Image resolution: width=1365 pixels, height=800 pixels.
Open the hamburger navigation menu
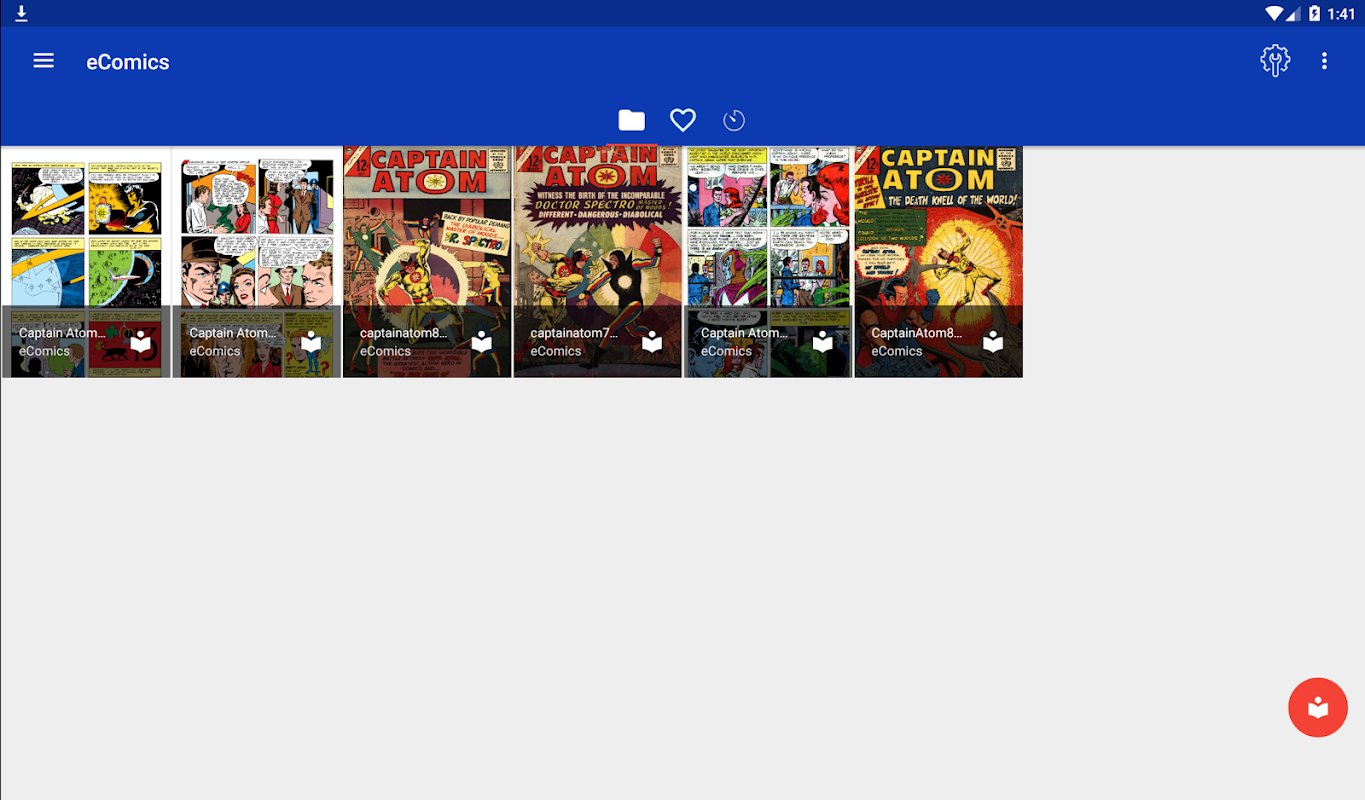click(43, 61)
